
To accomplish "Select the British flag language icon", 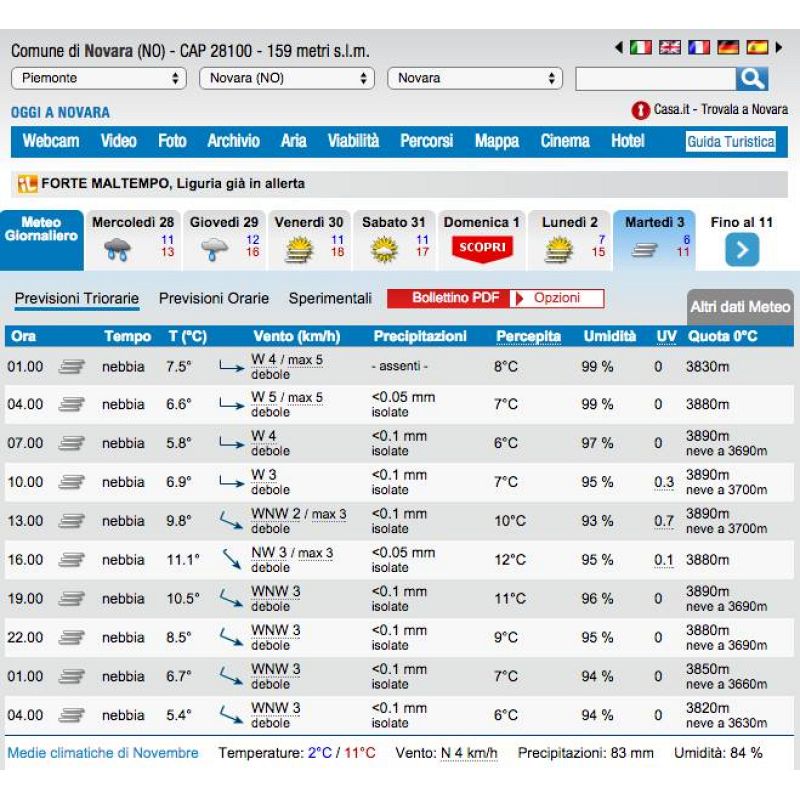I will pos(669,47).
